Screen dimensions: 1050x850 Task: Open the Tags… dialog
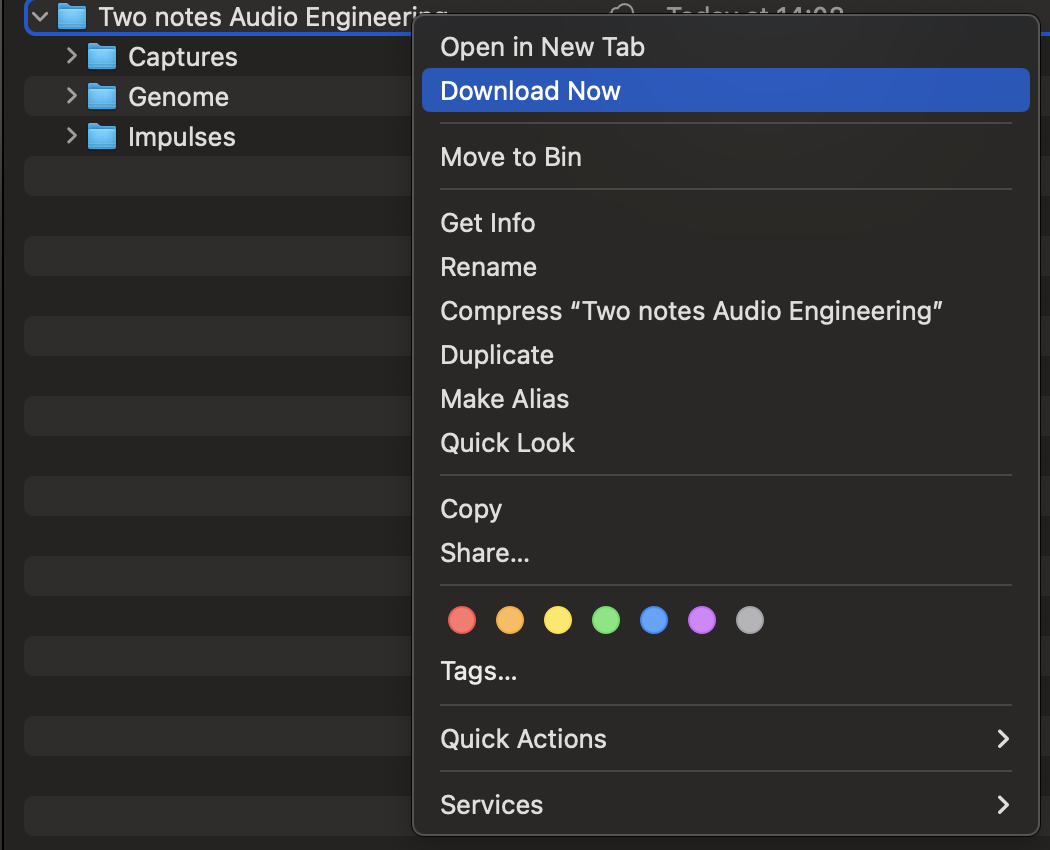[x=726, y=671]
